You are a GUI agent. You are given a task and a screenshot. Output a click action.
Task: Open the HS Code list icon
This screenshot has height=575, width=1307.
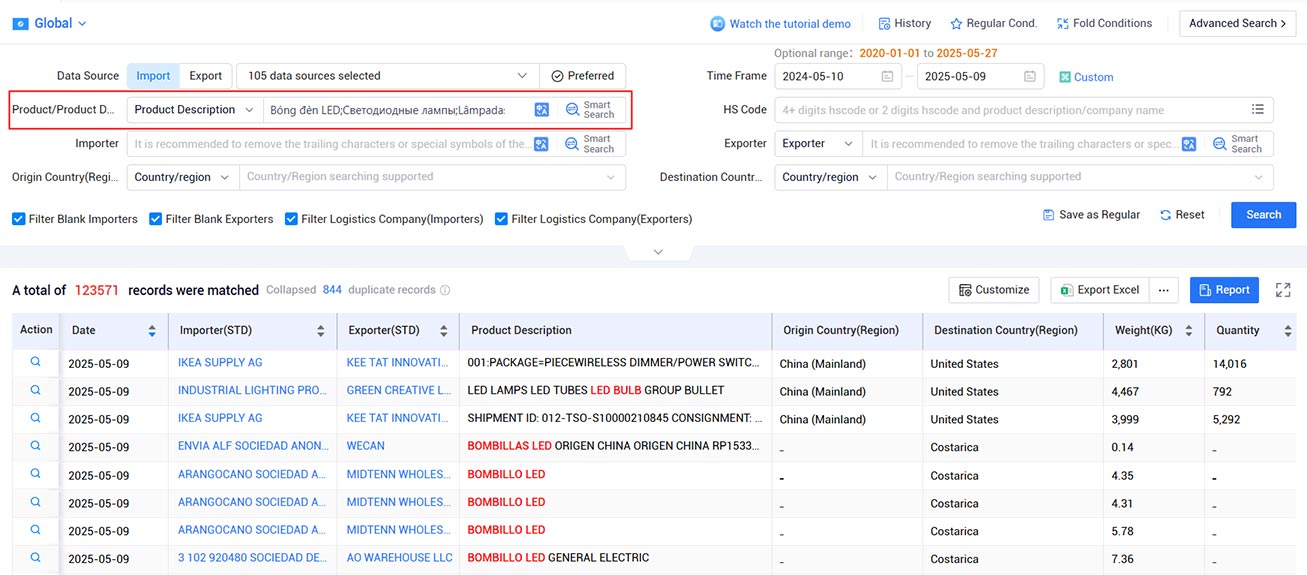(x=1258, y=110)
